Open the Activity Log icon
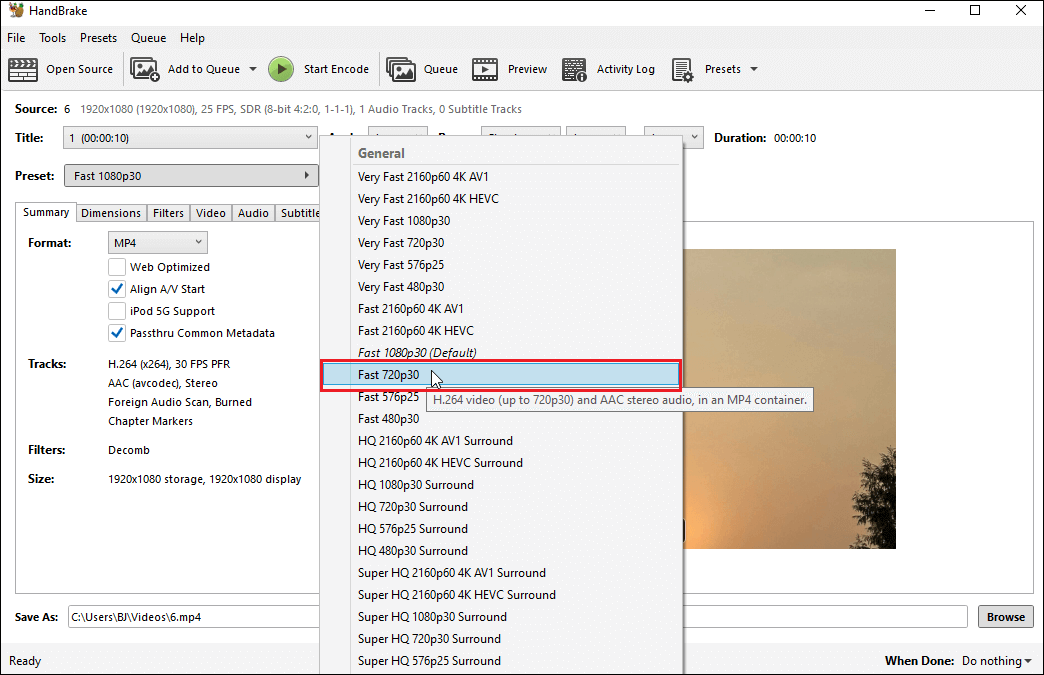The width and height of the screenshot is (1044, 675). coord(574,69)
